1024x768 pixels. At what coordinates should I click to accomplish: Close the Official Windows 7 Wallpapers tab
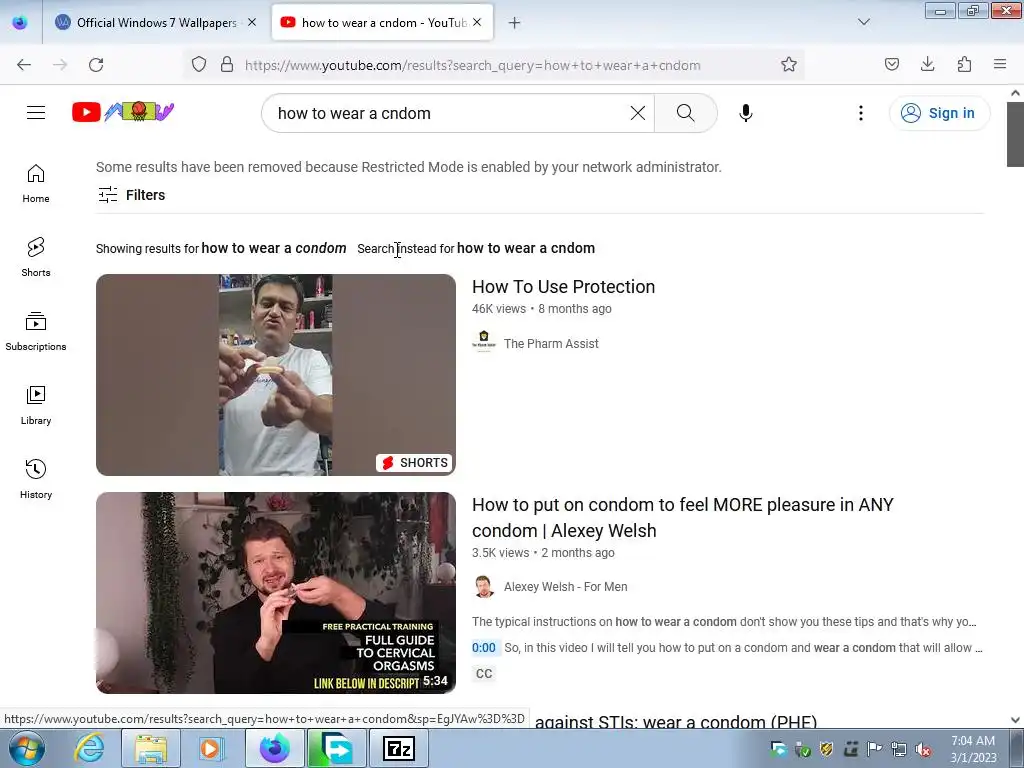[252, 23]
